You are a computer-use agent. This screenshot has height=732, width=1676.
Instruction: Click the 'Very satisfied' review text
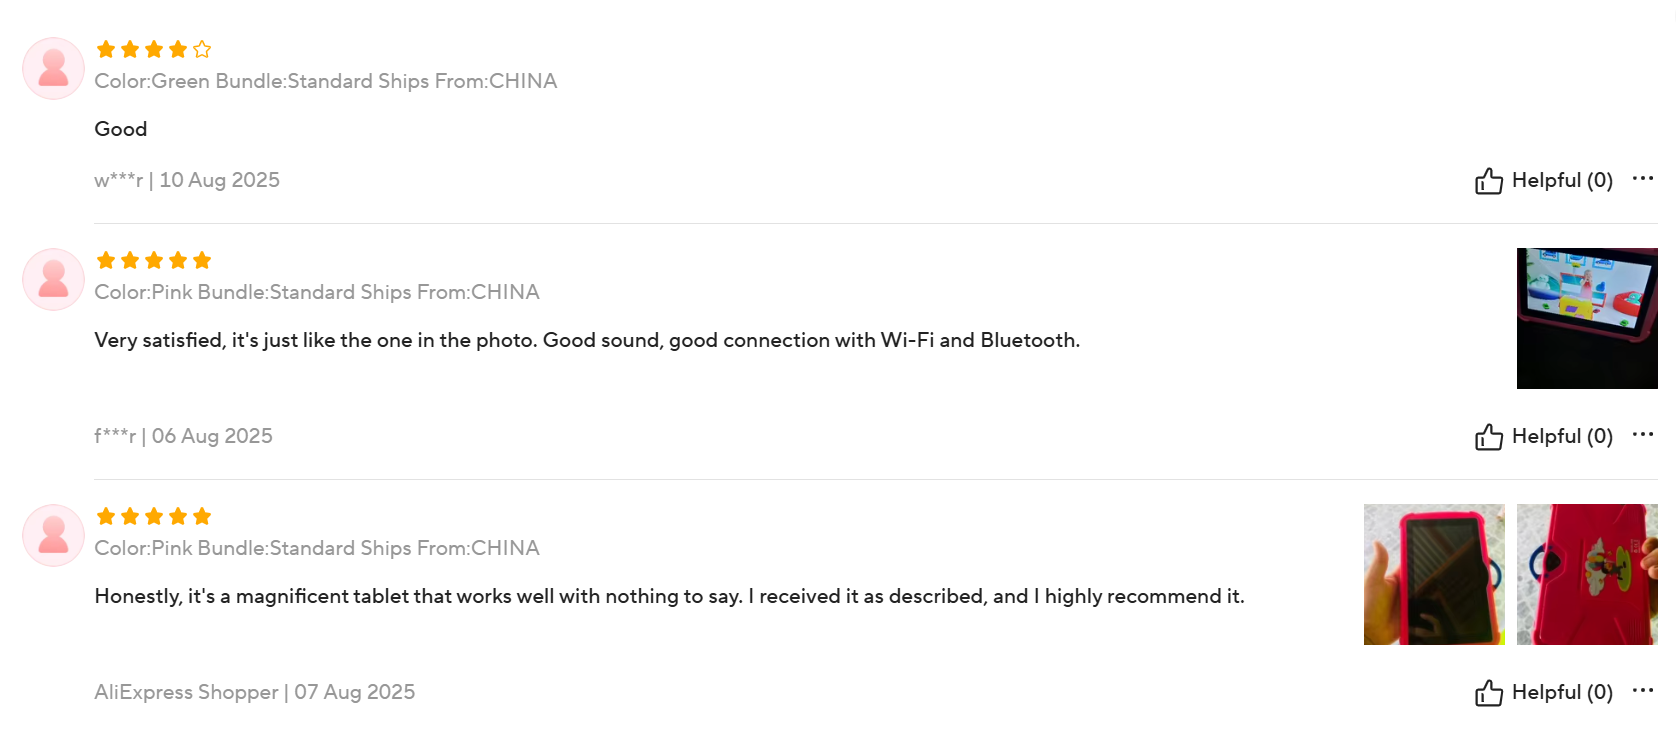(x=587, y=341)
